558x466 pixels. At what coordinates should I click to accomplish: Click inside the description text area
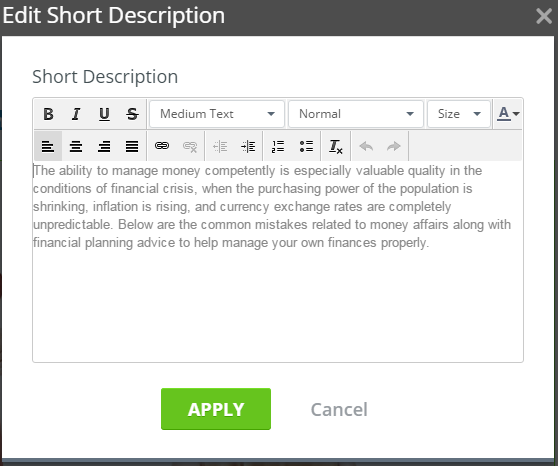tap(278, 262)
